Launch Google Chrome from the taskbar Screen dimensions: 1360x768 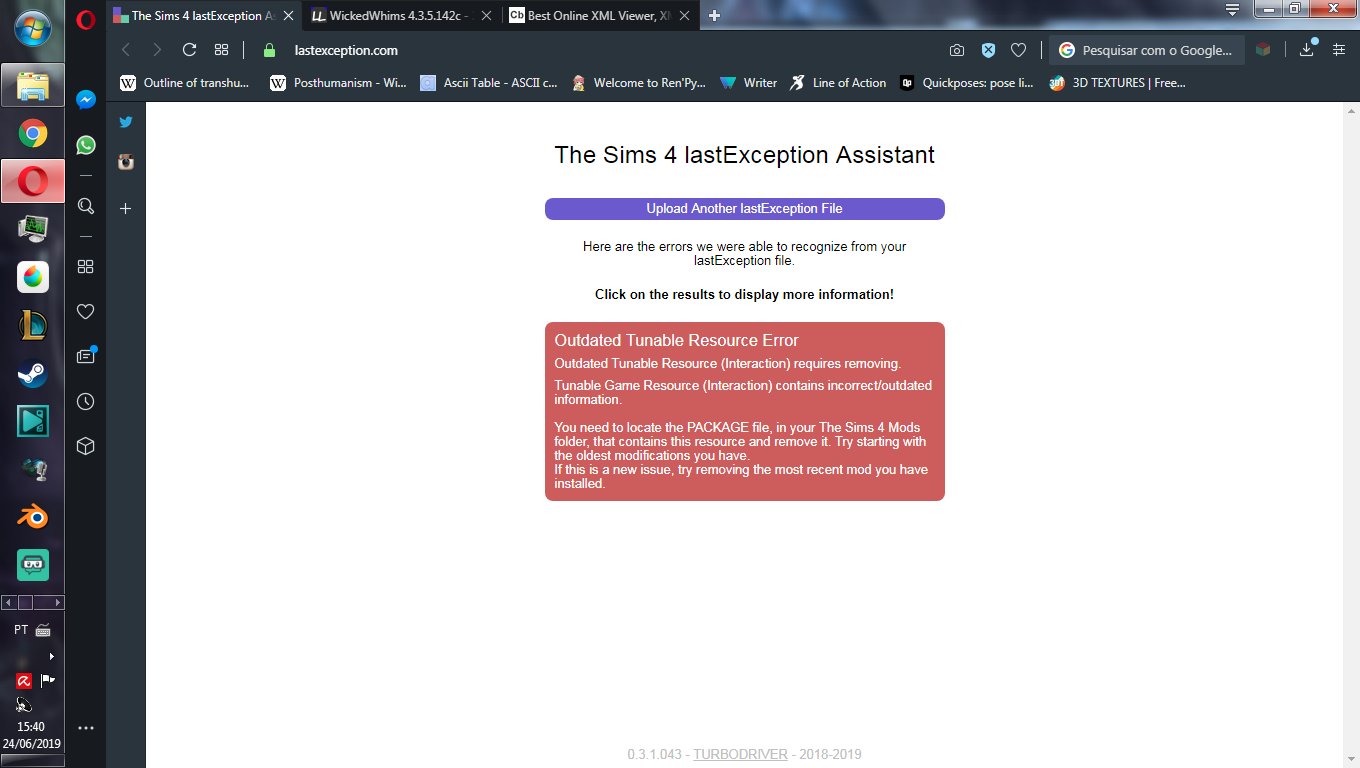tap(33, 133)
